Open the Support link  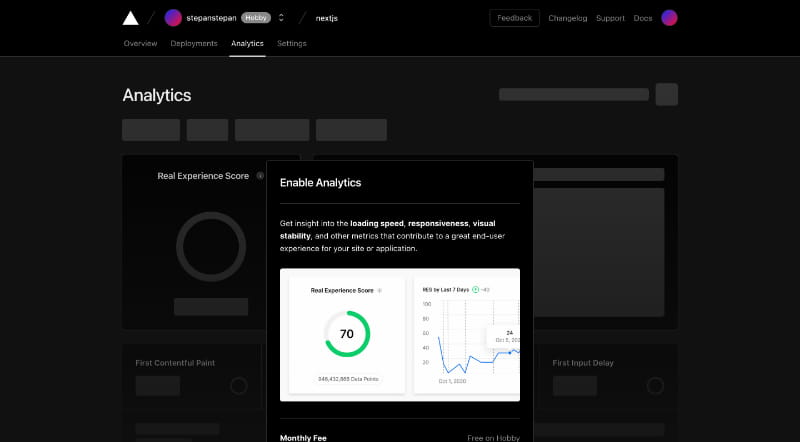[x=610, y=18]
